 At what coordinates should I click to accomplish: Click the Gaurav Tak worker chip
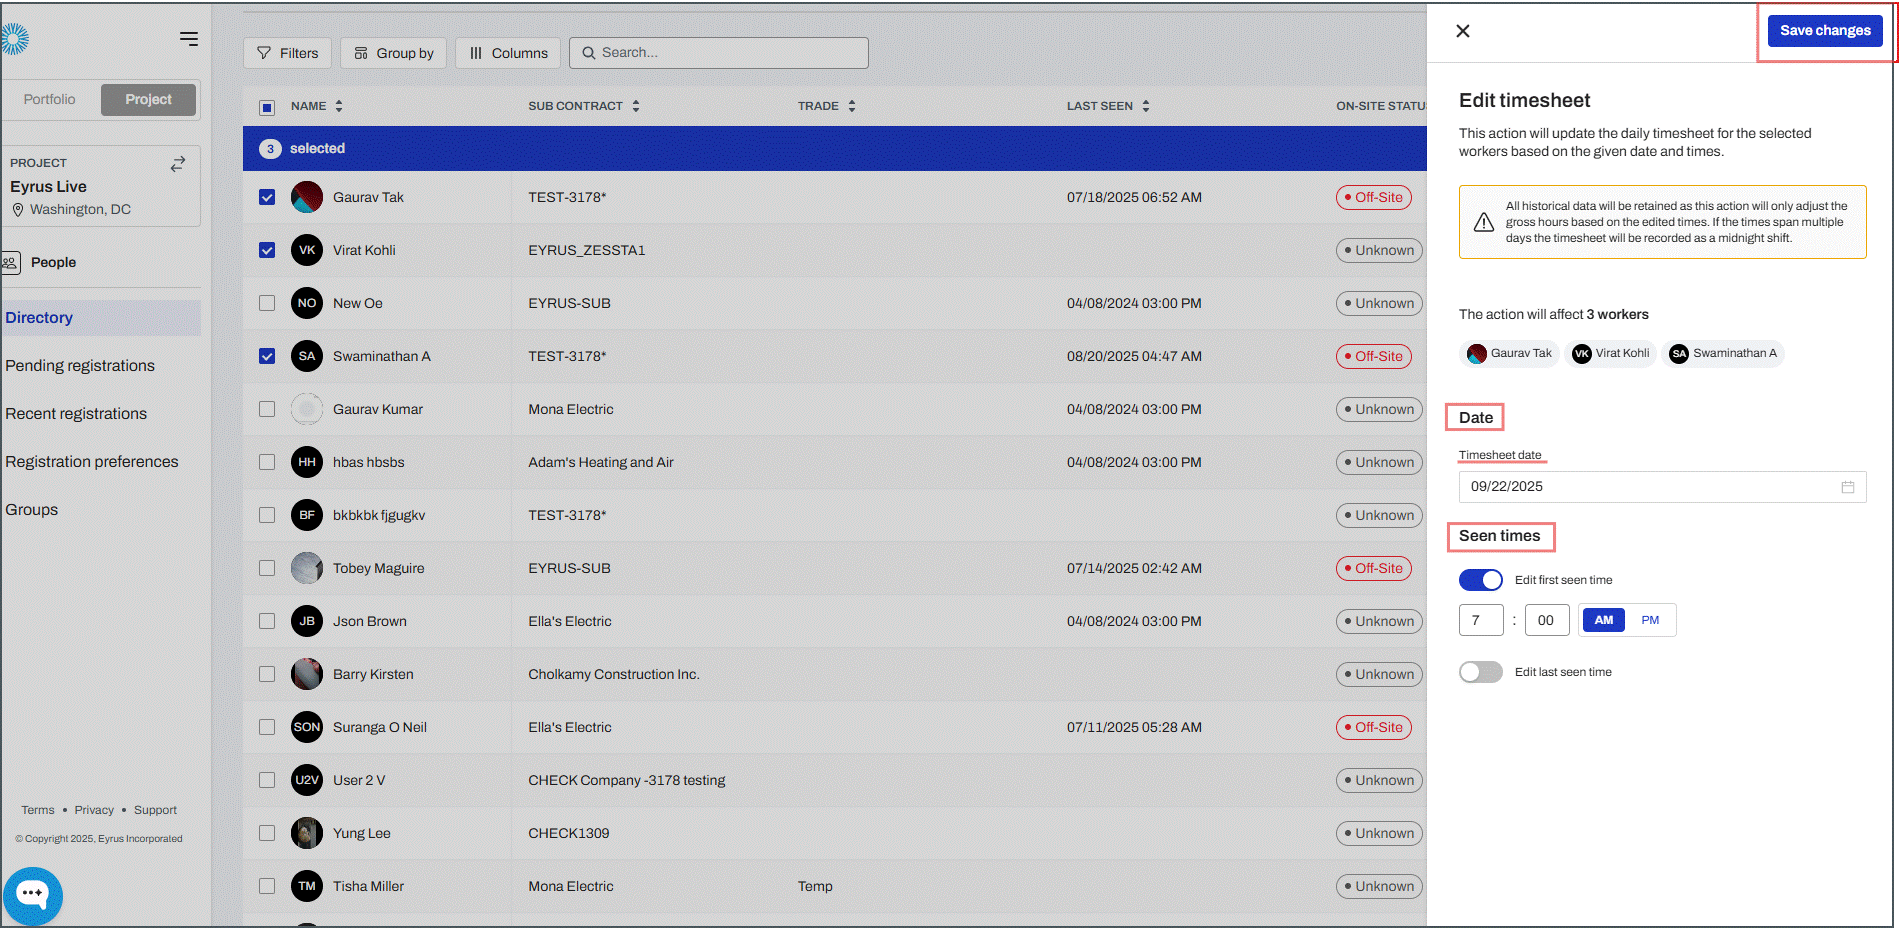1510,353
